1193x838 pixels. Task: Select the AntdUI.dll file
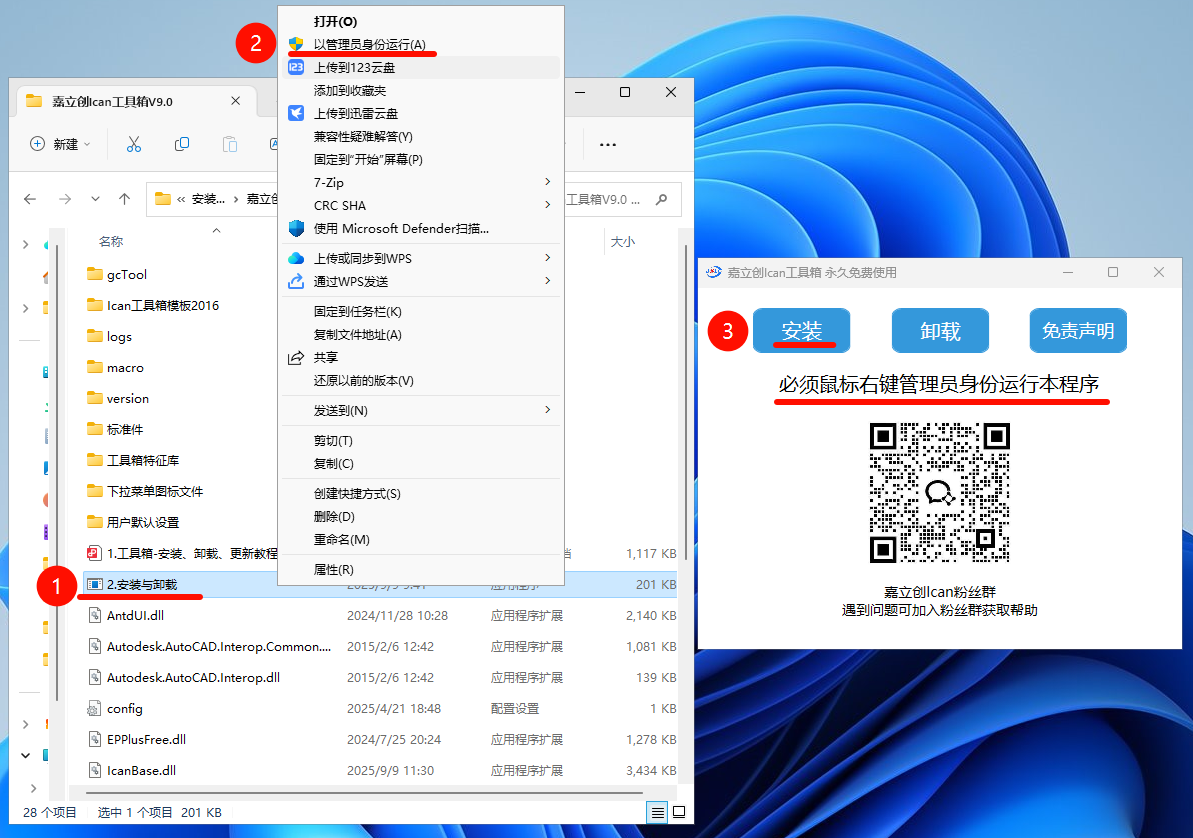[135, 616]
